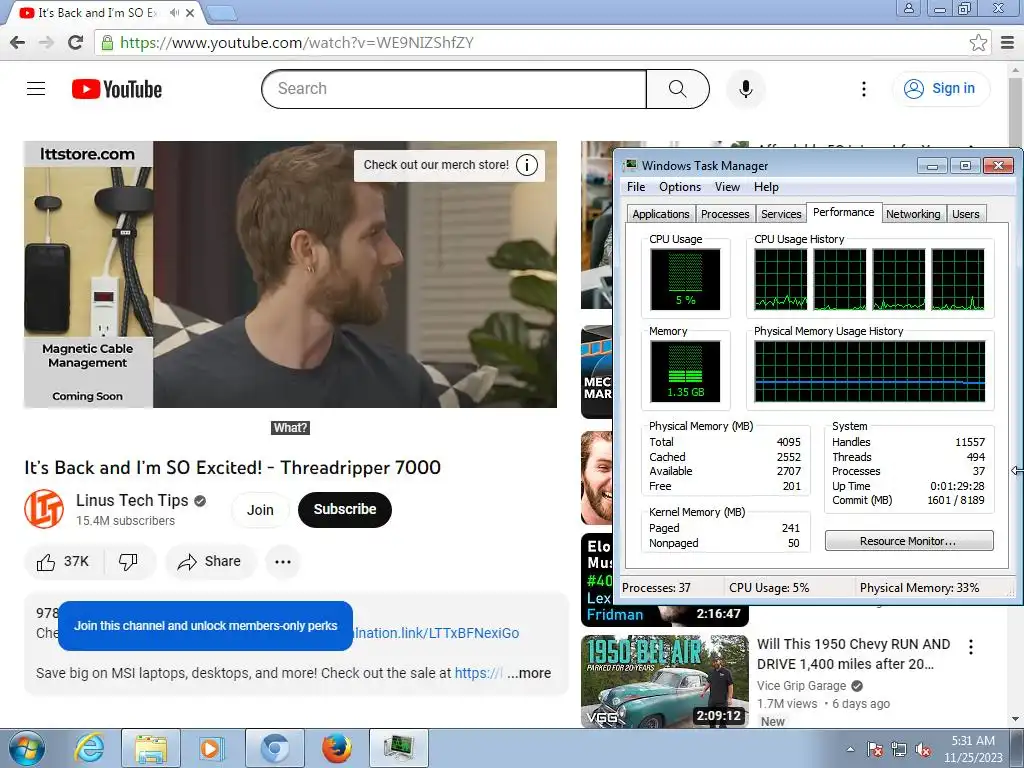Viewport: 1024px width, 768px height.
Task: Switch to the Processes tab
Action: (x=725, y=214)
